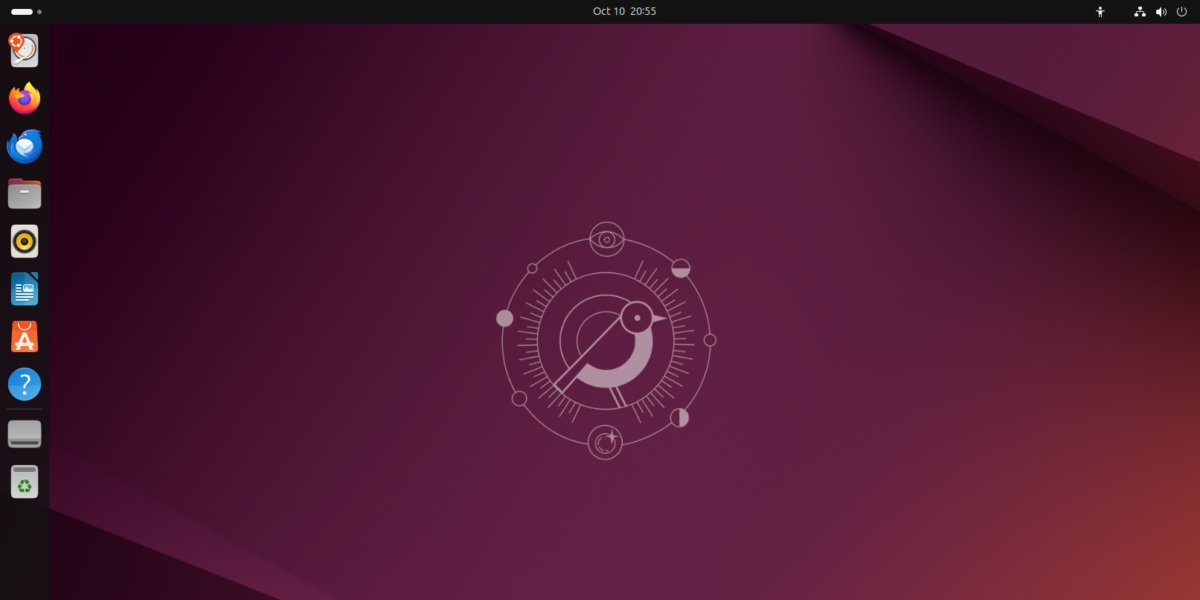The height and width of the screenshot is (600, 1200).
Task: Open the accessibility menu
Action: [x=1100, y=12]
